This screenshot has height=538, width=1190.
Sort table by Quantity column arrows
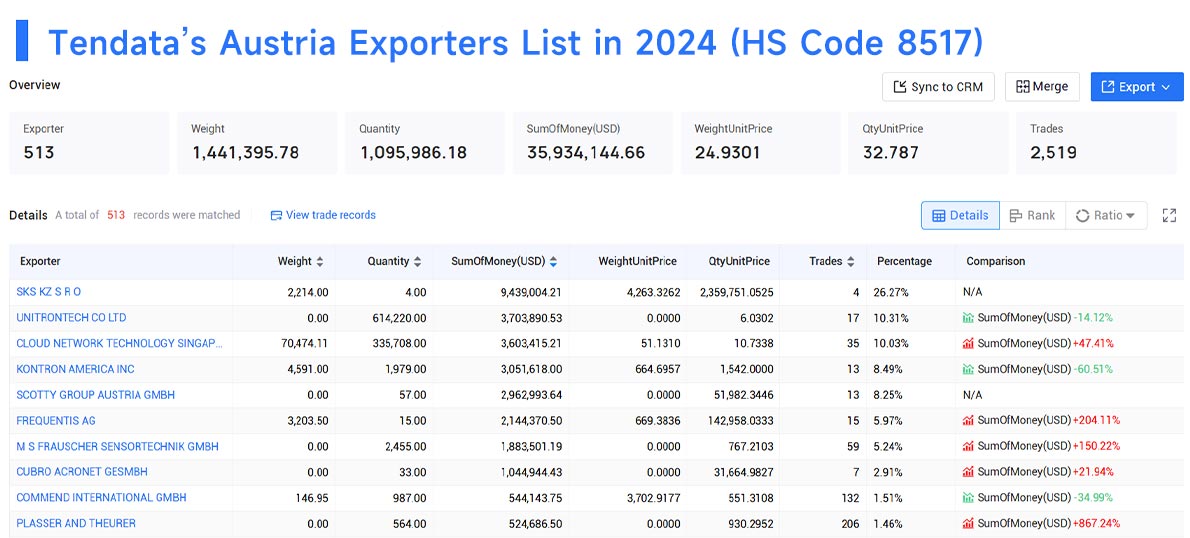click(x=417, y=261)
